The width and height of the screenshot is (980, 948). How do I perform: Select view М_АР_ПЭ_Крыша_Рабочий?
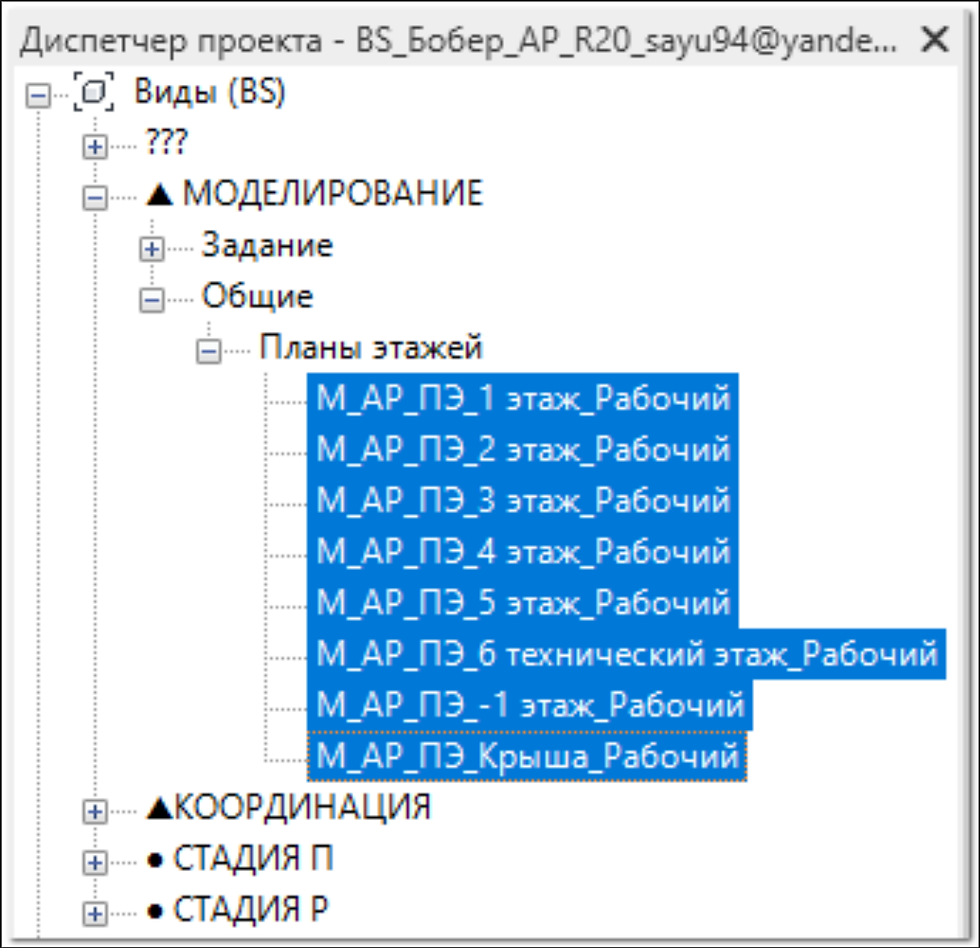point(527,757)
